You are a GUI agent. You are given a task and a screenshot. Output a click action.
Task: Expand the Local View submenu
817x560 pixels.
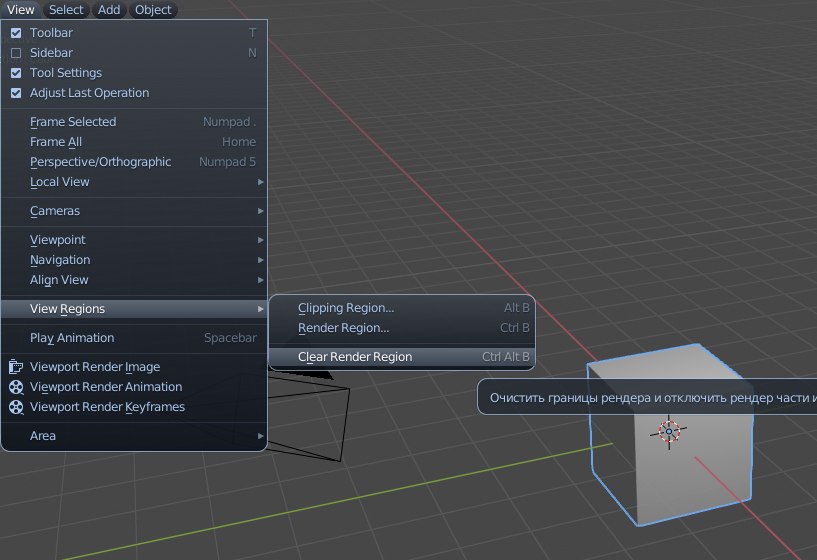134,182
